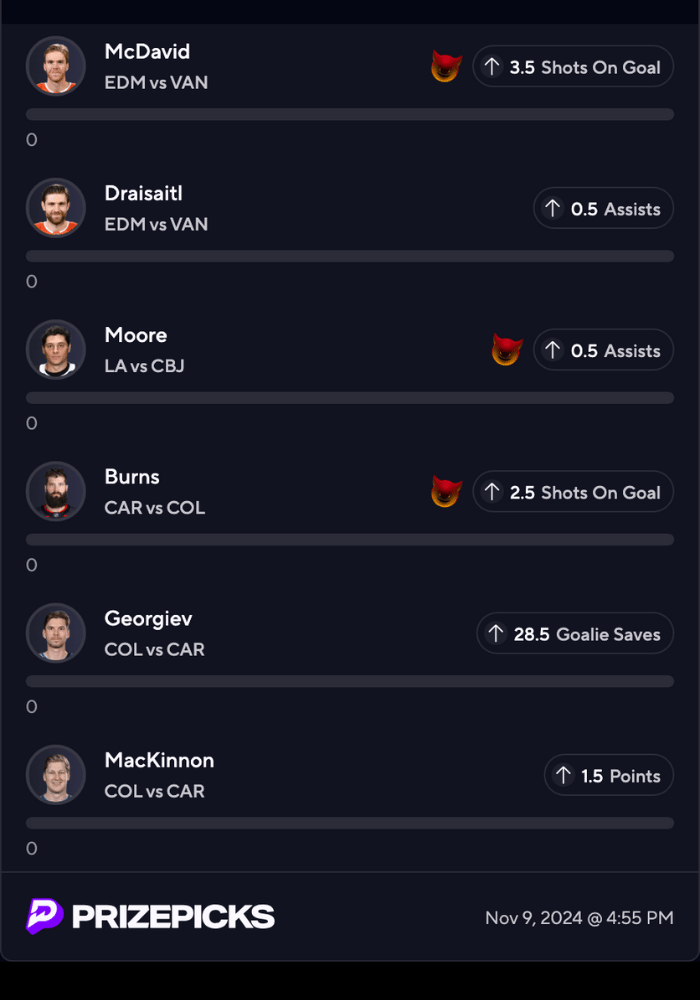Click the demon icon next to Burns
Viewport: 700px width, 1000px height.
tap(446, 492)
